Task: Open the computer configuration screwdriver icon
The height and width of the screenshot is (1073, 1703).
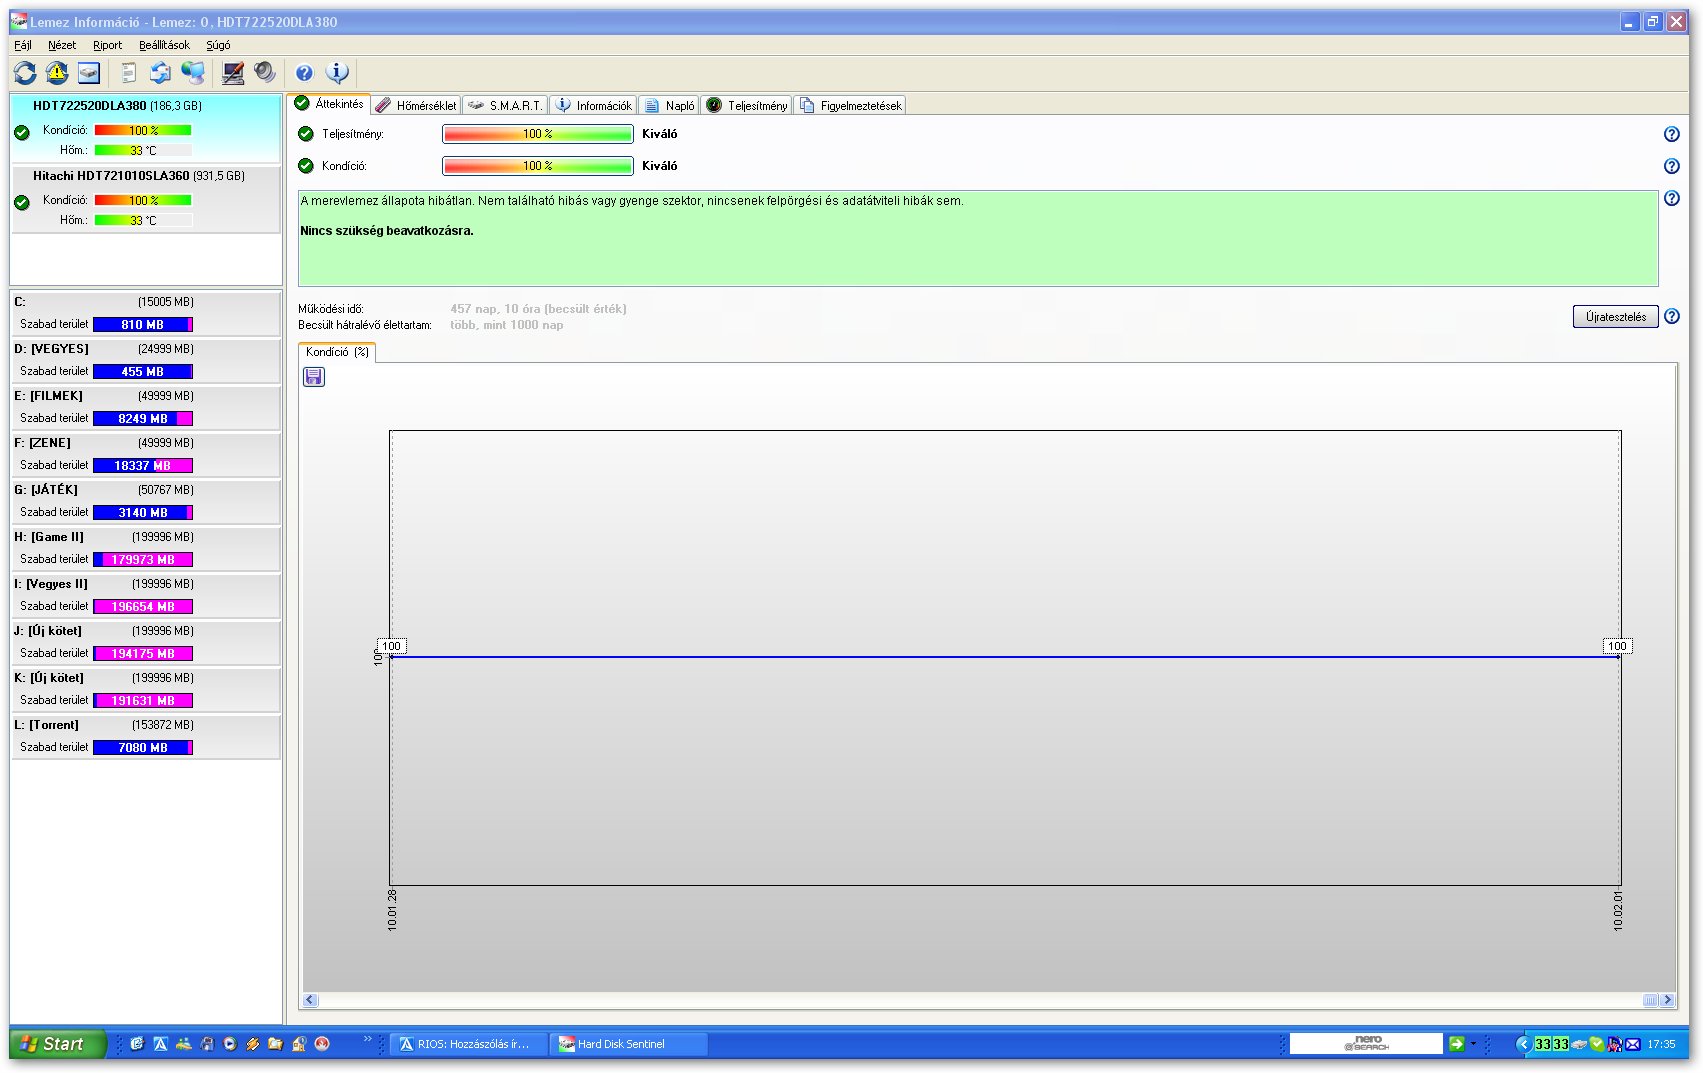Action: (233, 72)
